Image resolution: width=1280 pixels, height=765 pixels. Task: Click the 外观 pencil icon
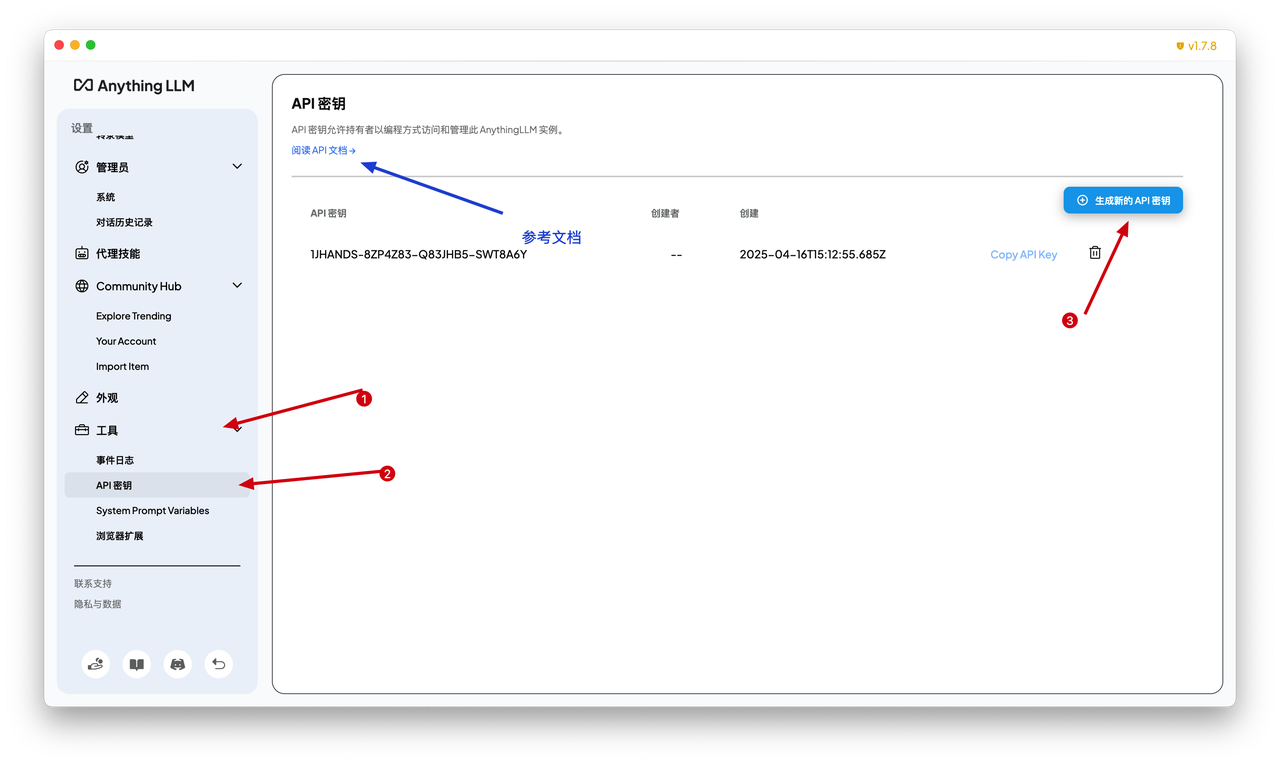click(82, 398)
